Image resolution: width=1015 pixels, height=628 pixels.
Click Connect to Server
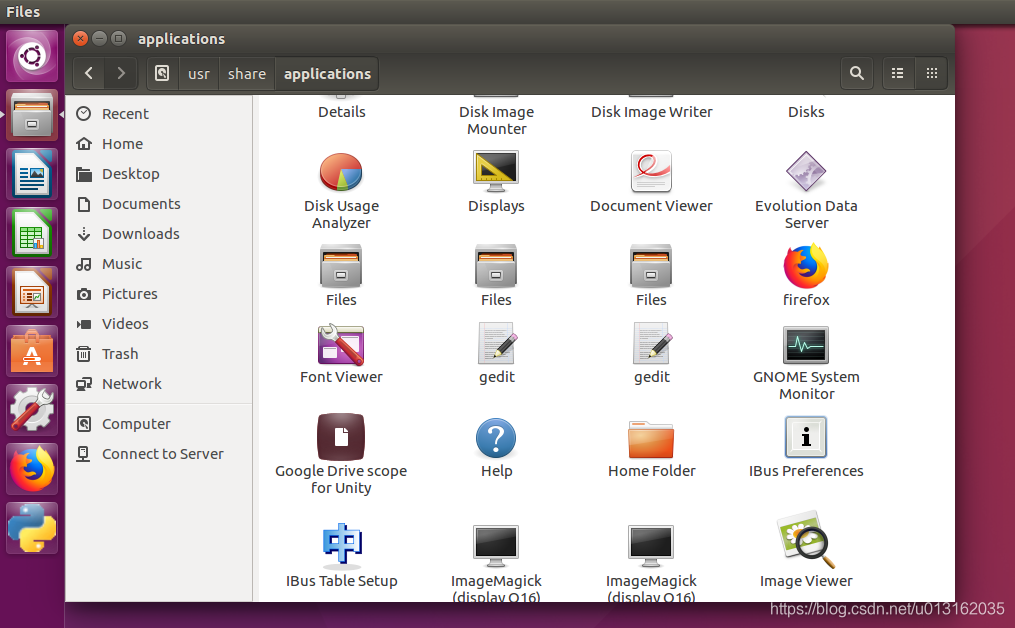(159, 454)
